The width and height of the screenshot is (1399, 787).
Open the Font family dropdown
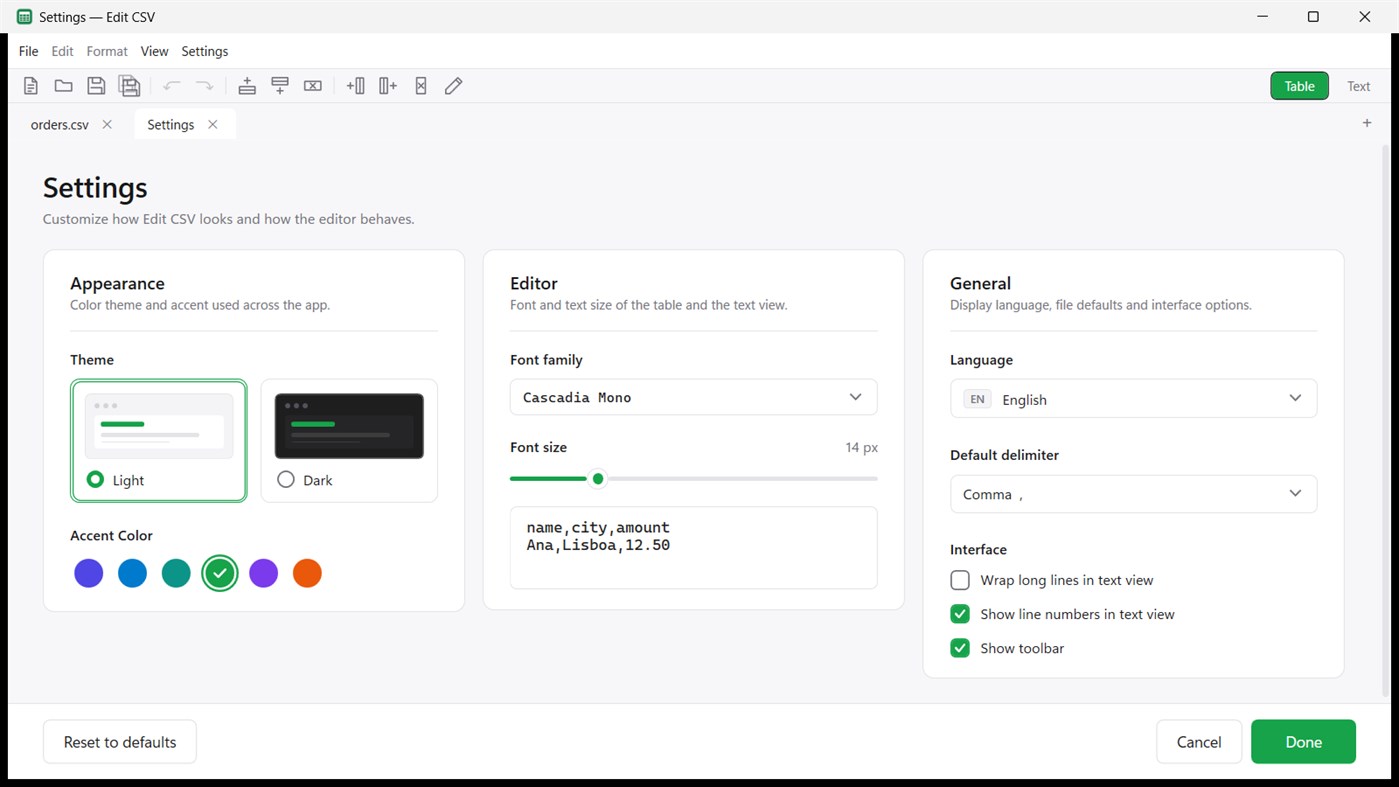pos(693,397)
